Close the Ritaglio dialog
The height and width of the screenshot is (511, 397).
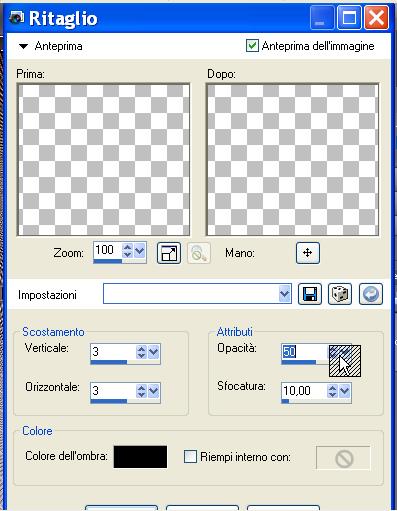click(x=376, y=17)
